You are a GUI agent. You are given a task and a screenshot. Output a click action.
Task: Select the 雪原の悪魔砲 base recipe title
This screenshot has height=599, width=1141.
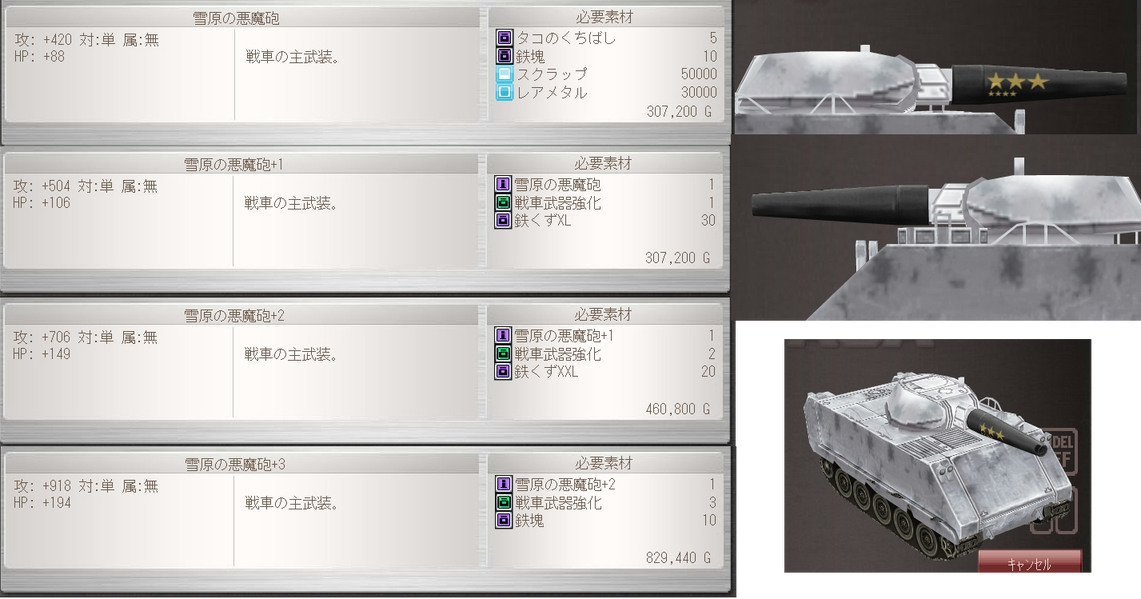235,18
